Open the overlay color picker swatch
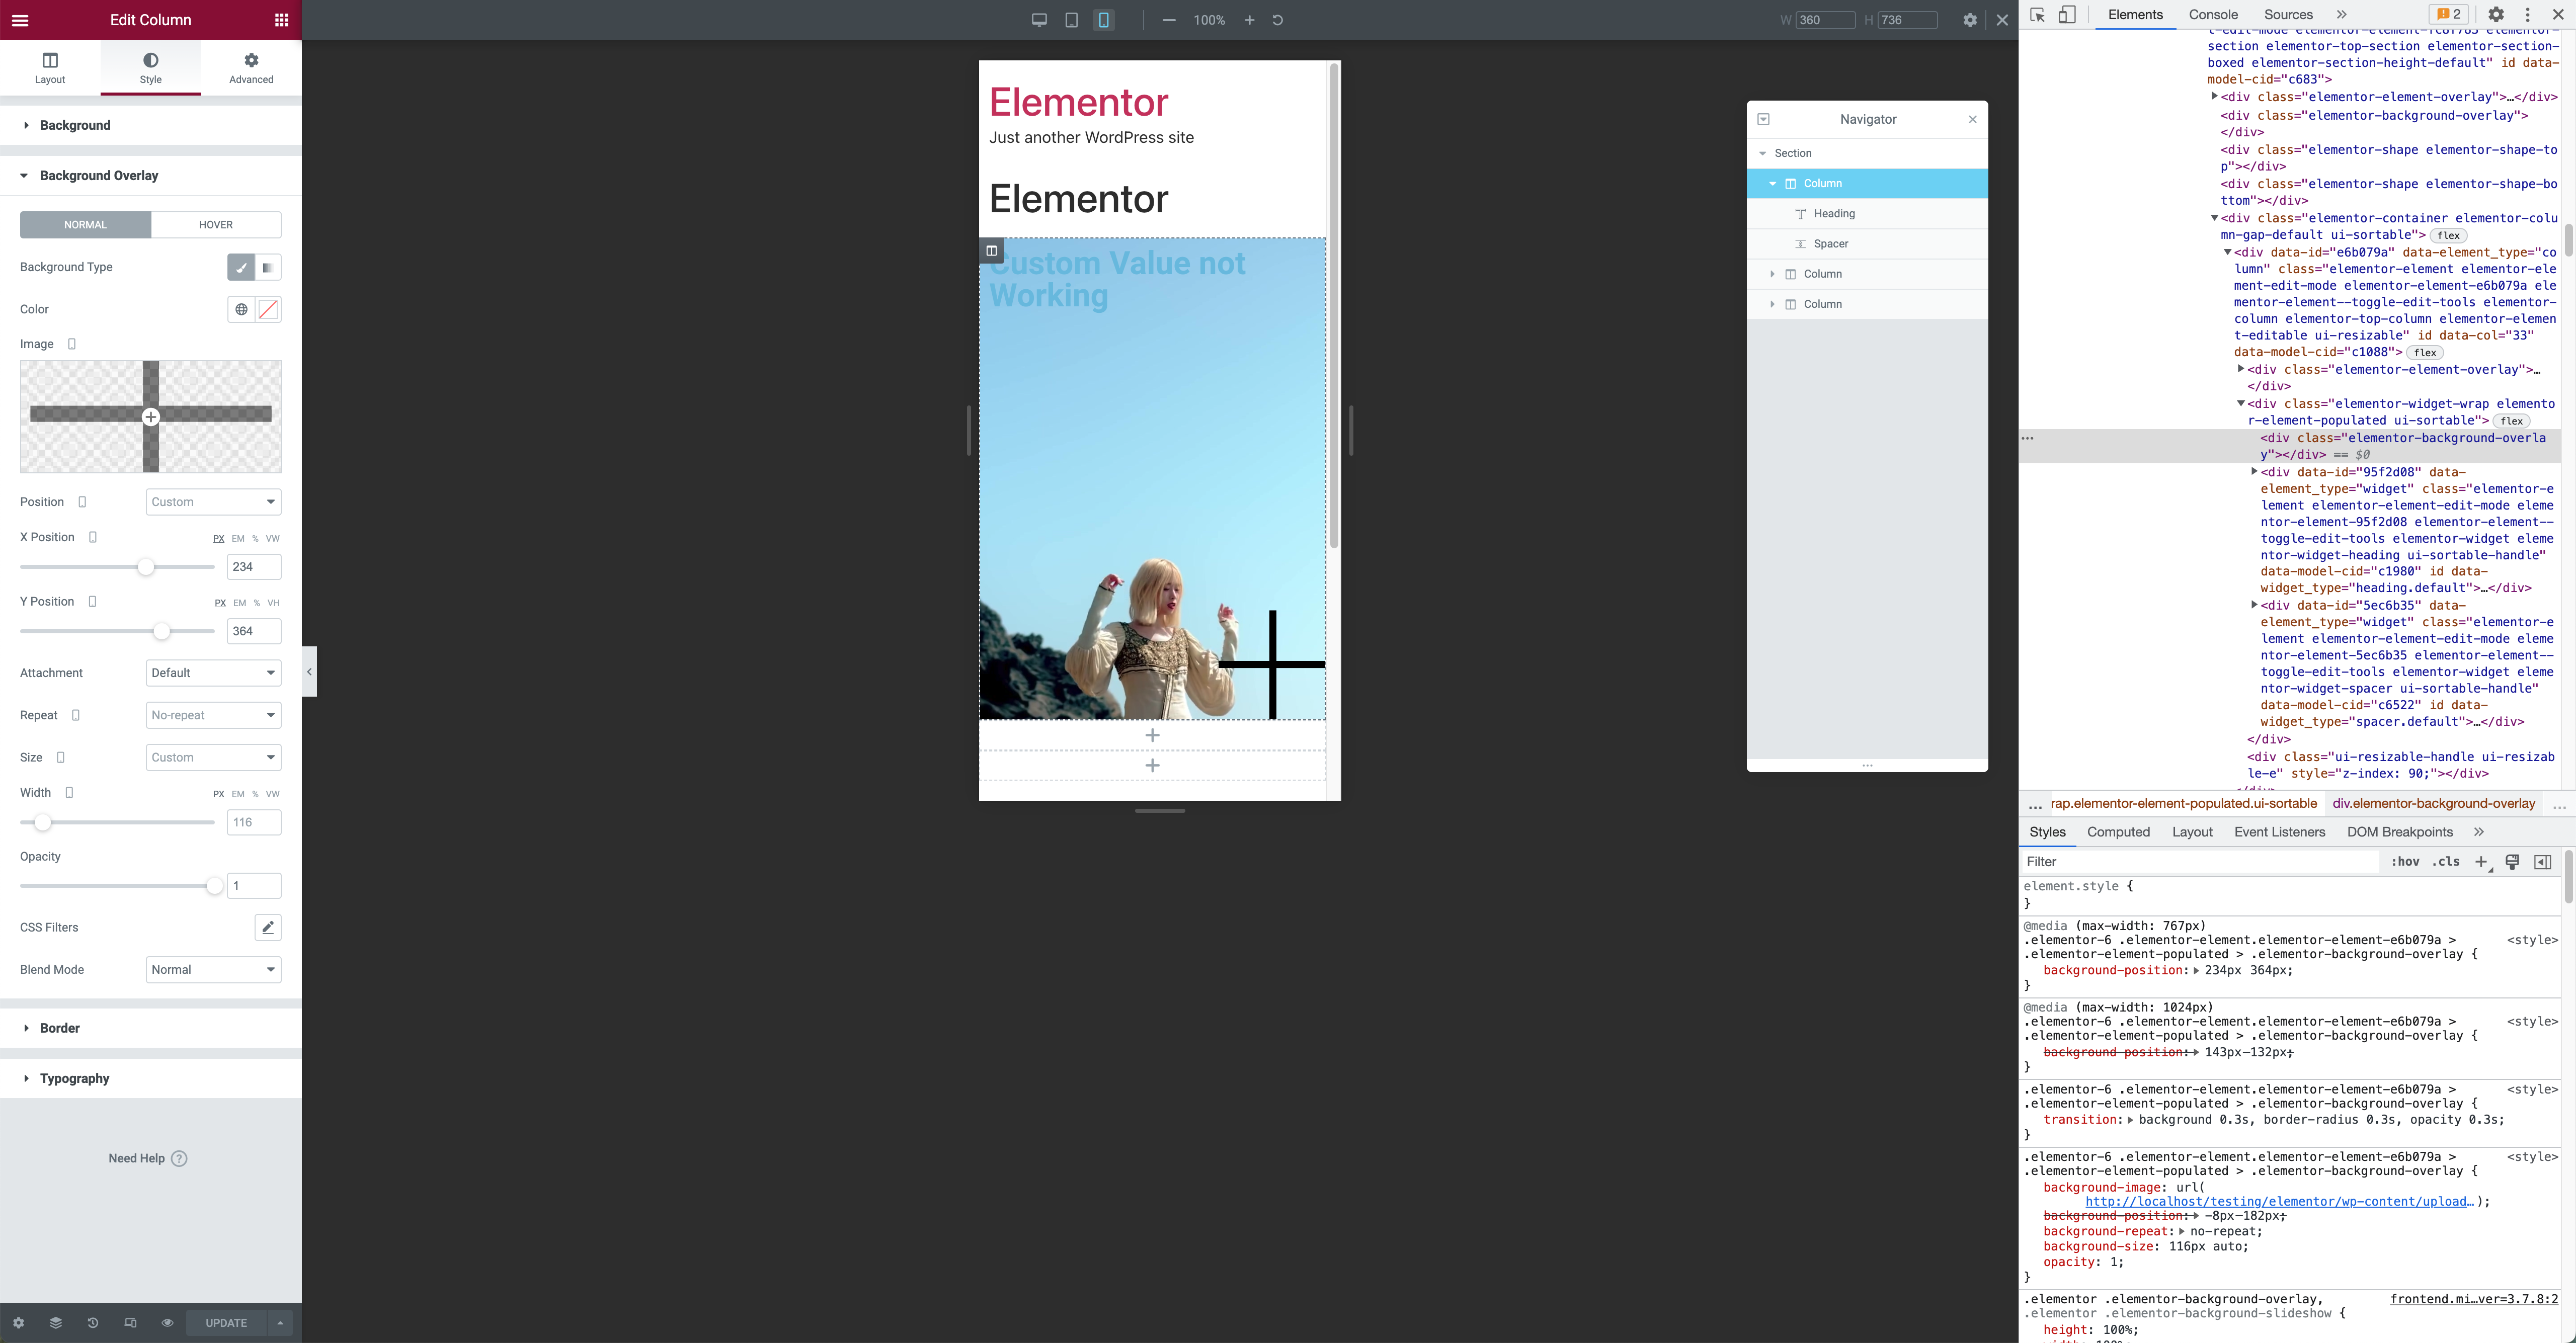Image resolution: width=2576 pixels, height=1343 pixels. pos(268,310)
